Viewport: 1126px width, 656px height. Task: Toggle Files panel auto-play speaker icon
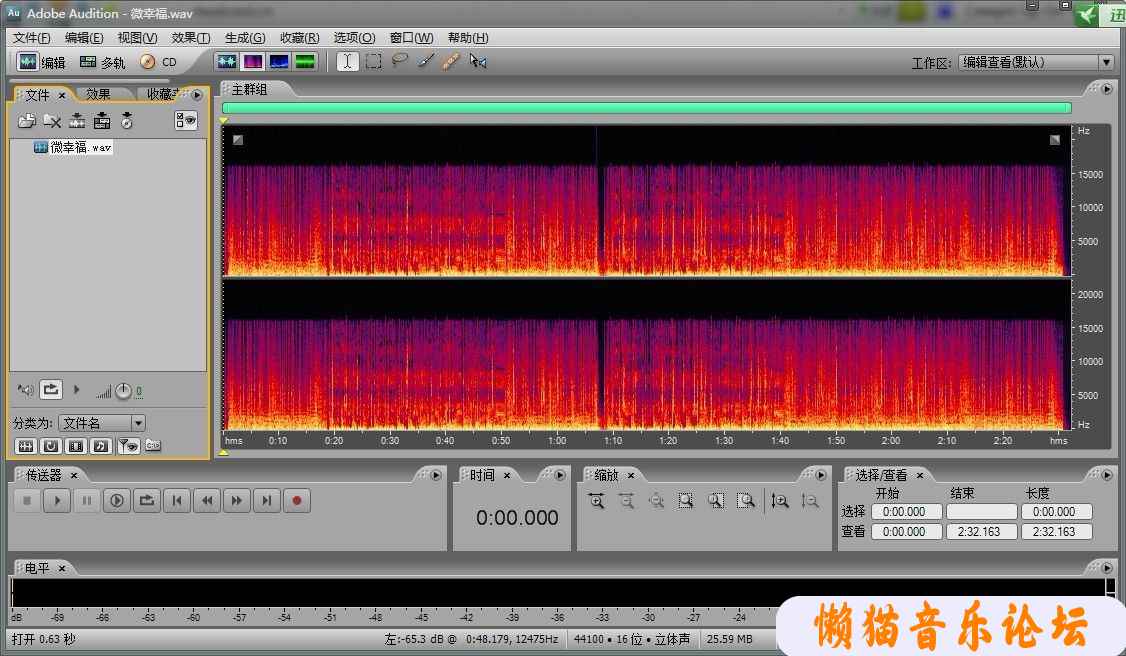tap(26, 390)
